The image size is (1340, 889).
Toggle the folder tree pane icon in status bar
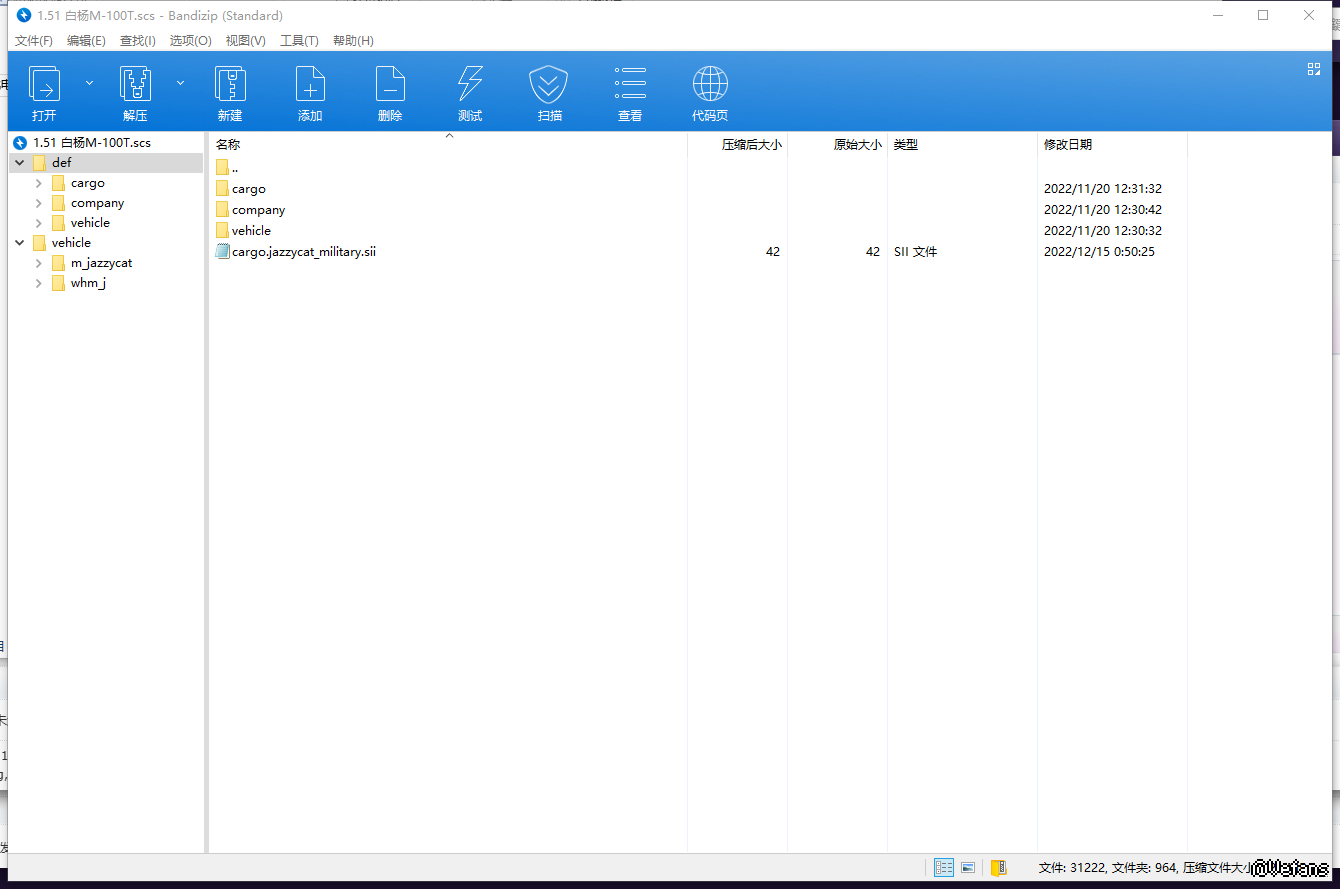click(x=998, y=868)
